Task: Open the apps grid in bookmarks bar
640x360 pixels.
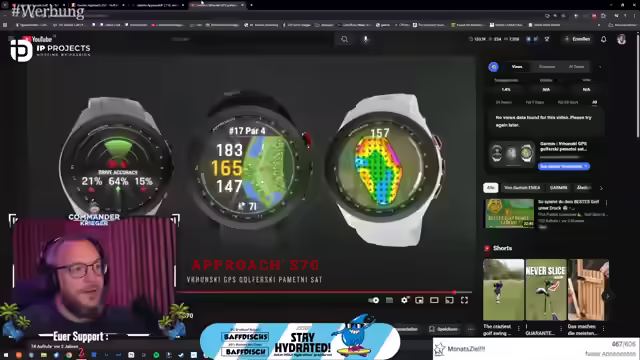Action: [x=5, y=25]
